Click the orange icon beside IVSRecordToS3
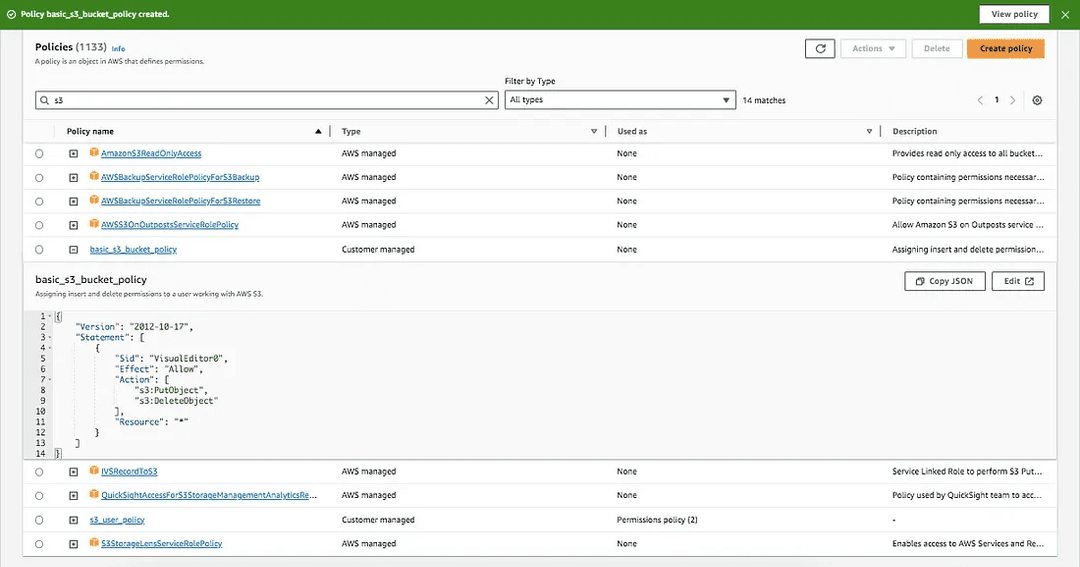Viewport: 1080px width, 567px height. pos(94,471)
